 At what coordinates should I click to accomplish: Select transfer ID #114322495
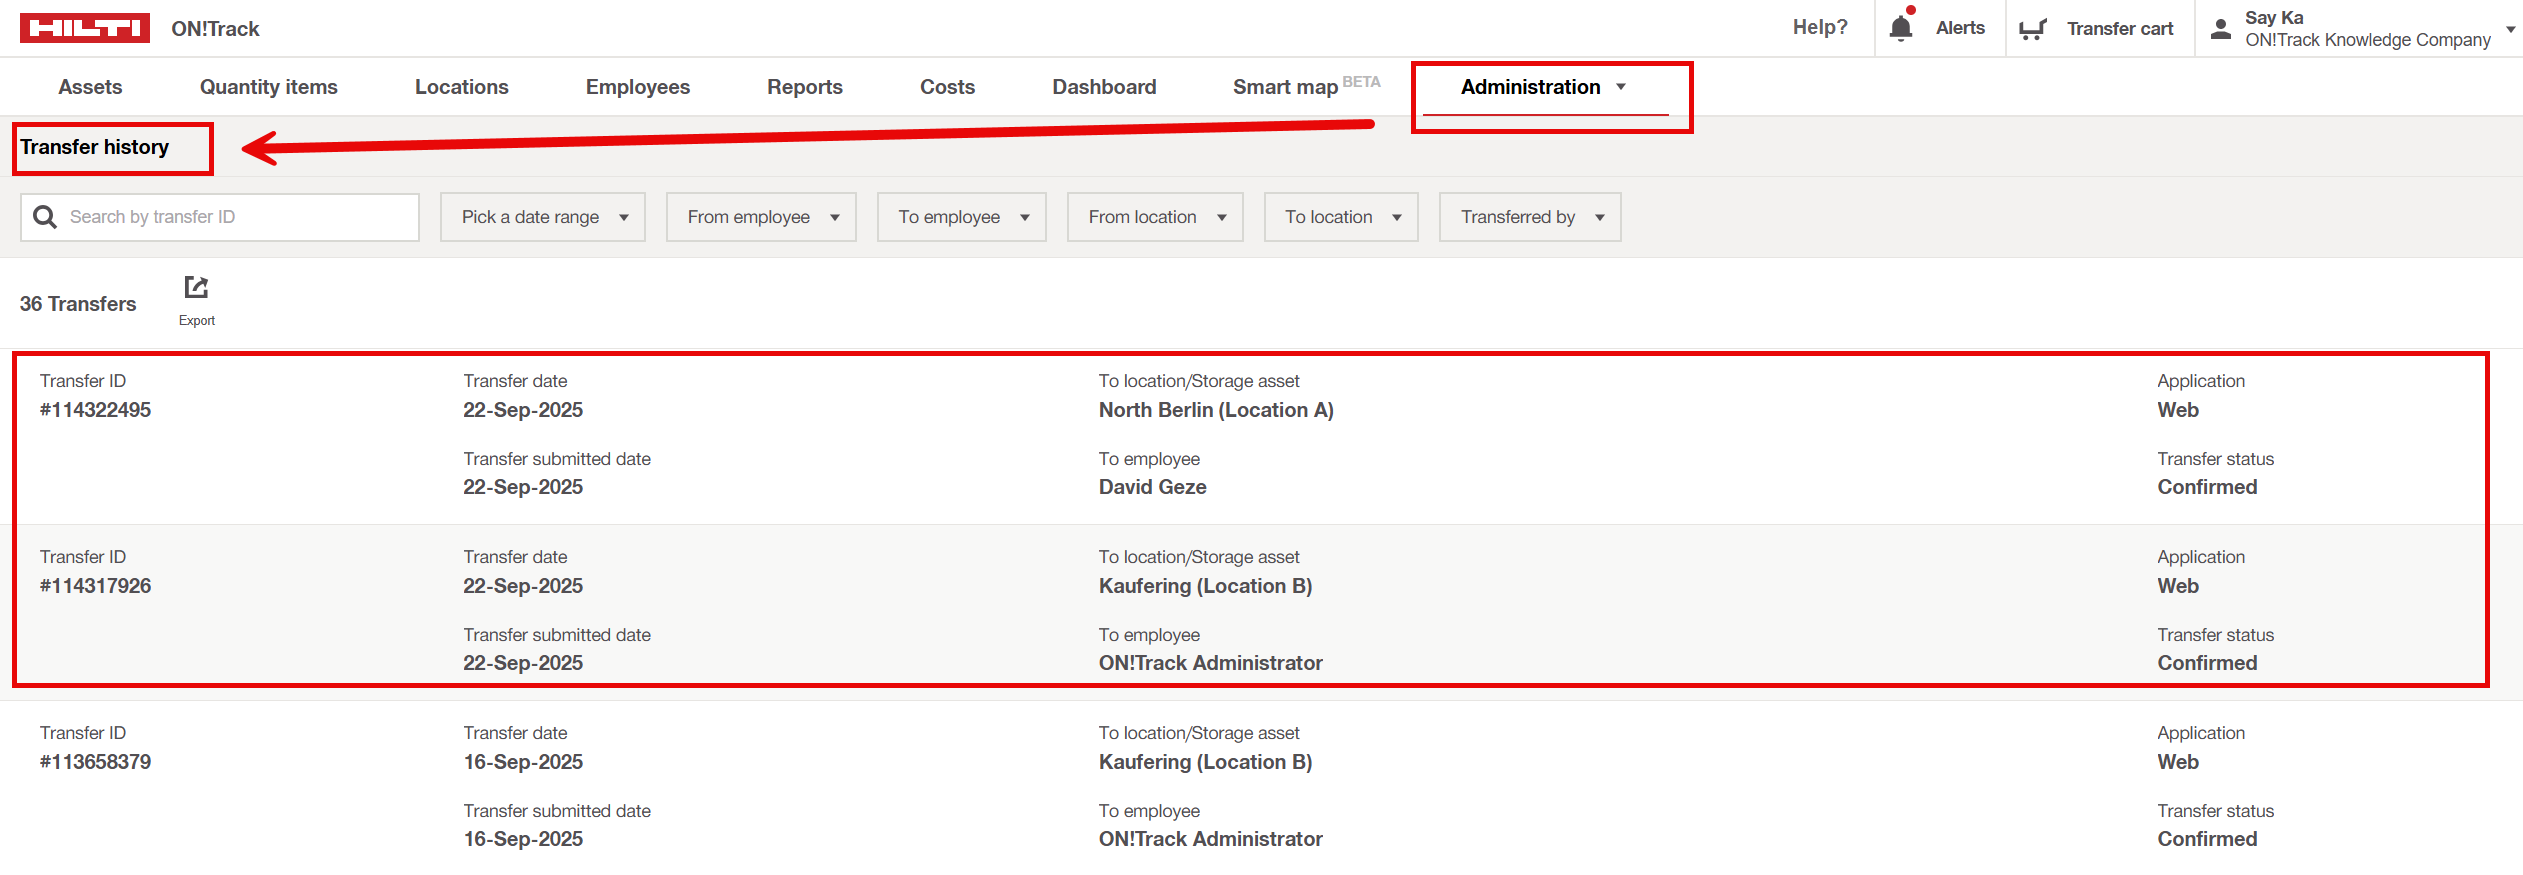coord(95,410)
